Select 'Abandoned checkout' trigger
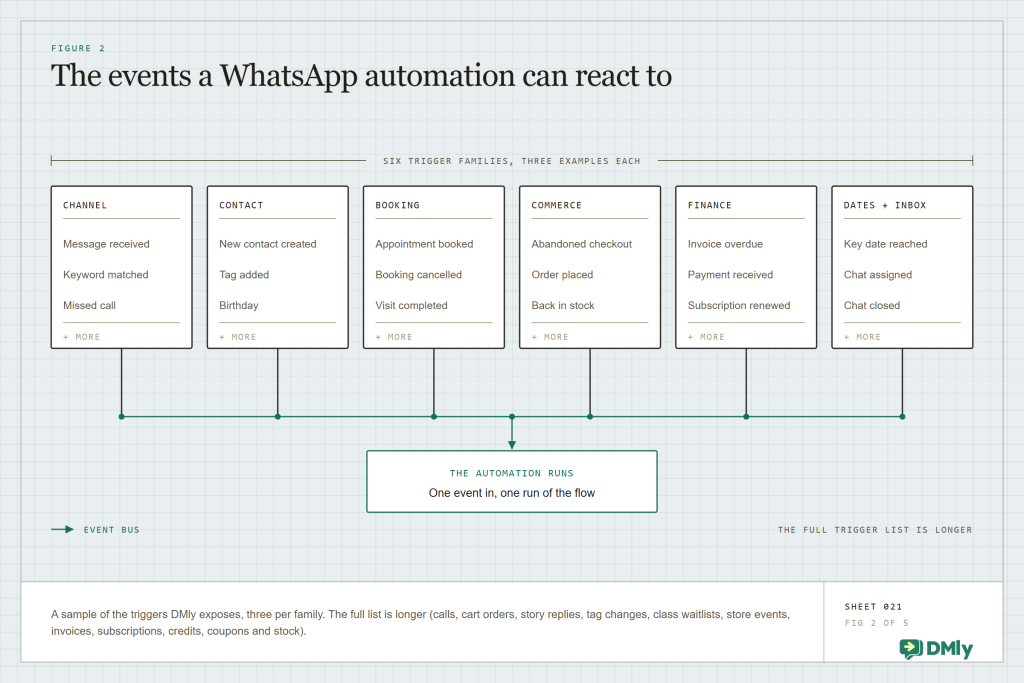Viewport: 1024px width, 683px height. coord(582,244)
